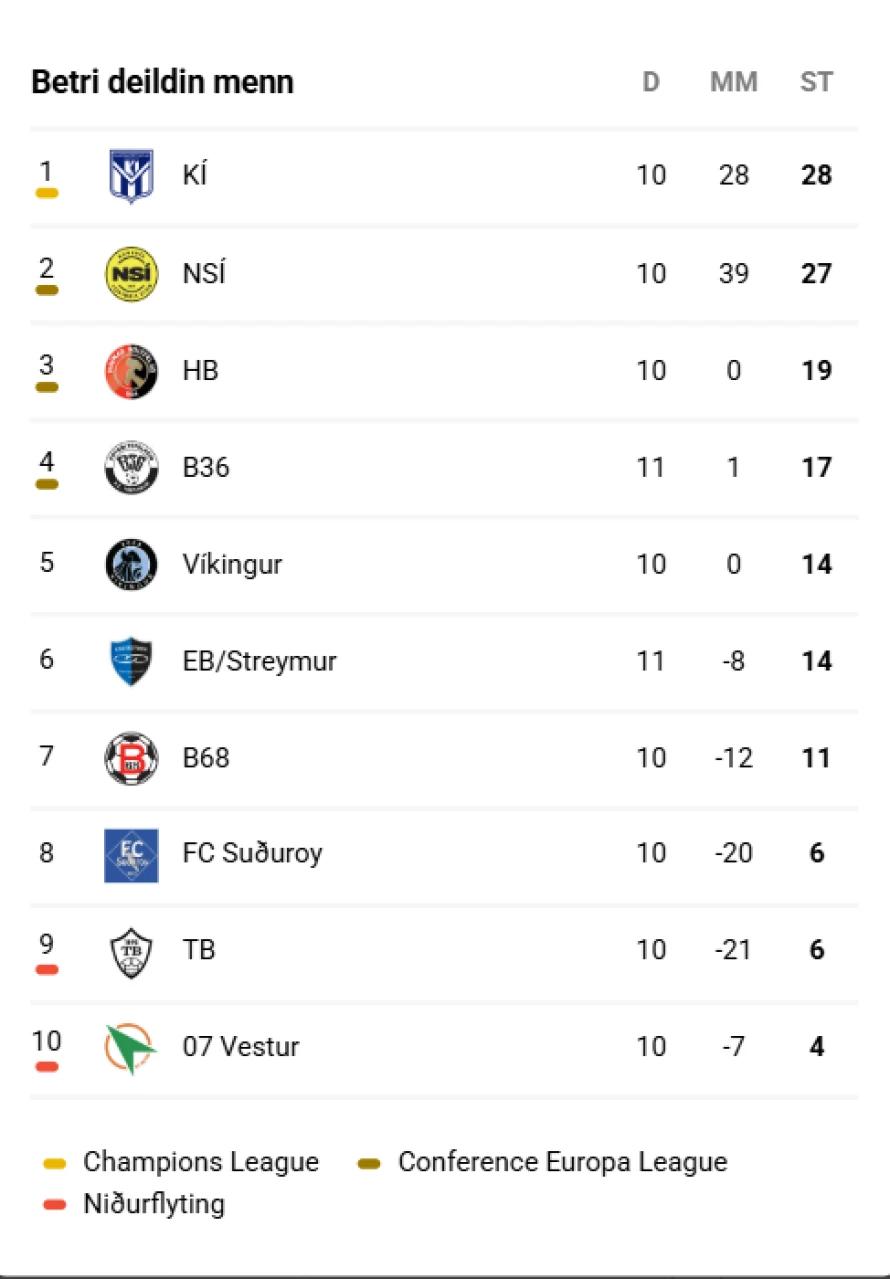
Task: Click the yellow Champions League legend marker
Action: tap(55, 1163)
